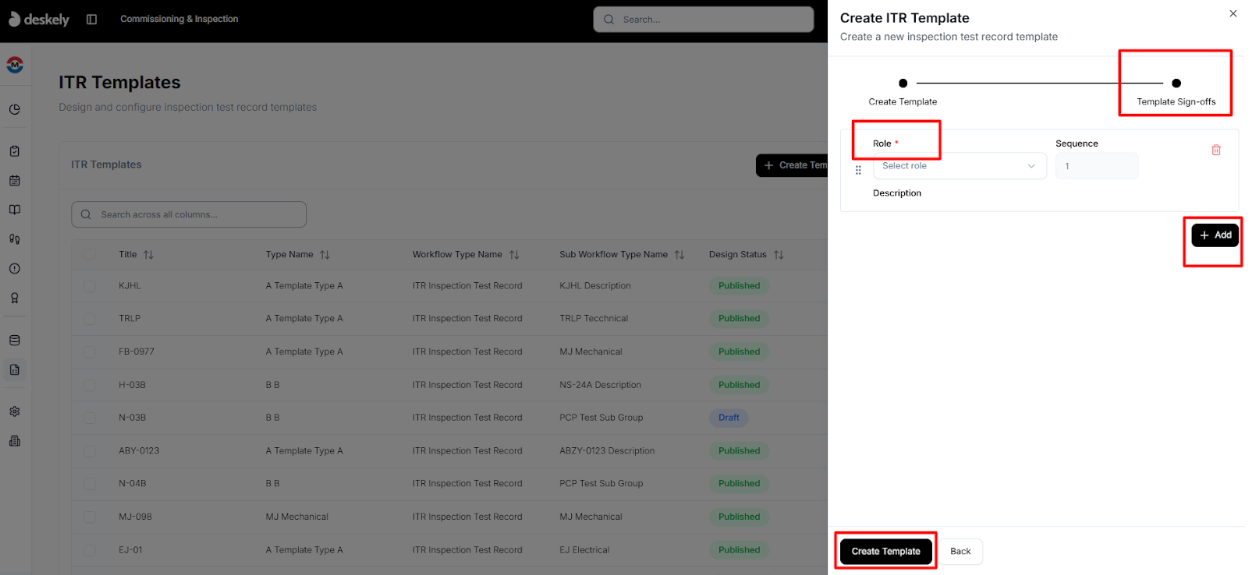
Task: Sort by Title column arrows
Action: coord(148,255)
